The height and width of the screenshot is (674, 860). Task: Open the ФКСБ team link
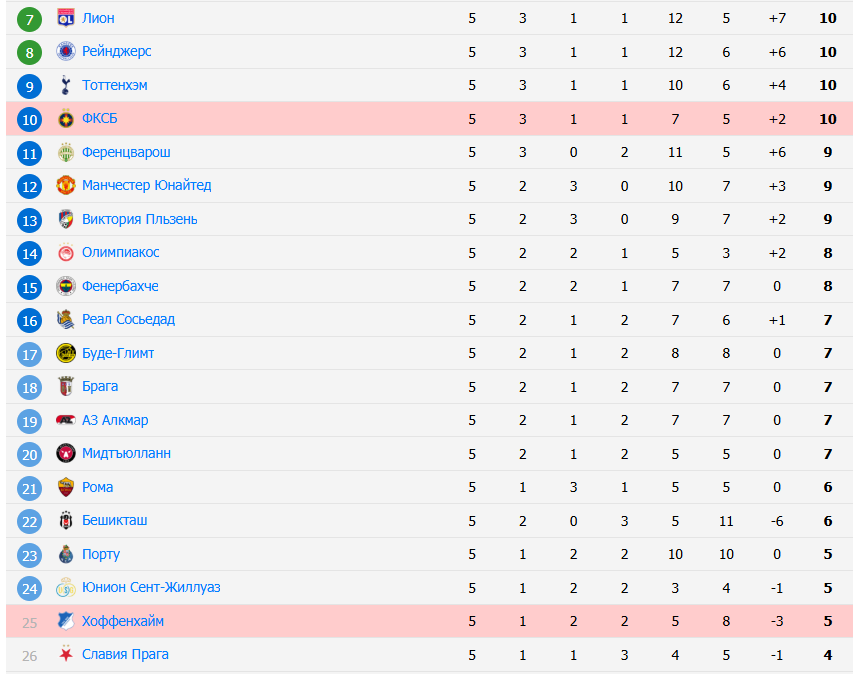100,119
